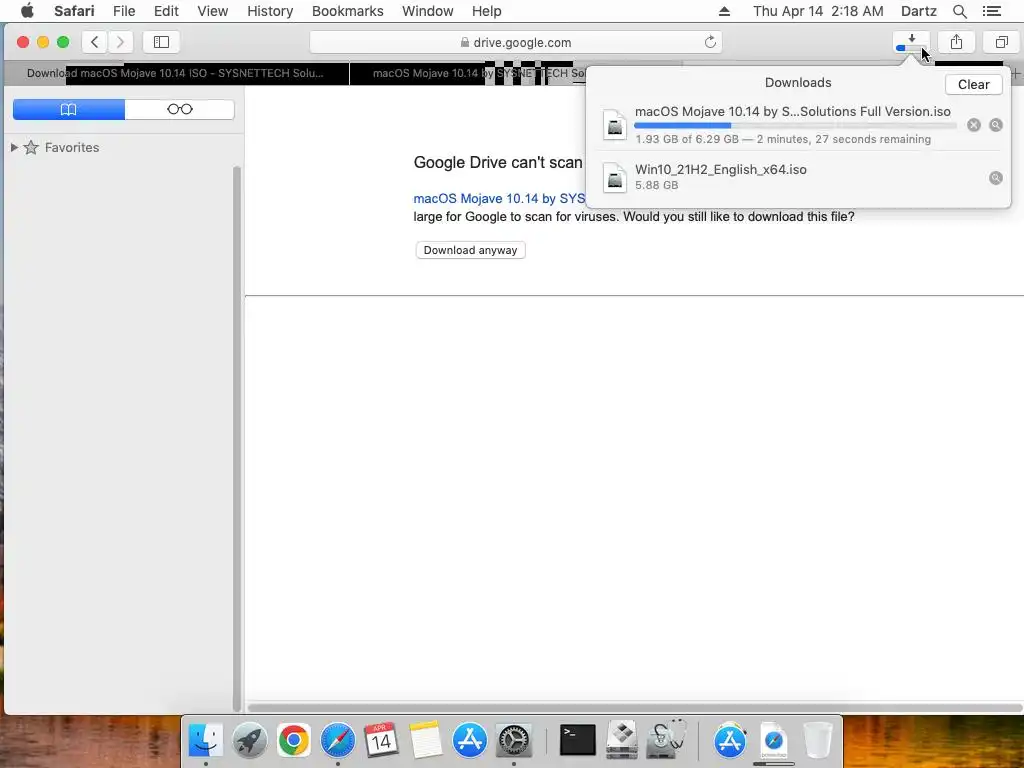
Task: Switch to Download macOS Mojave ISO tab
Action: click(176, 73)
